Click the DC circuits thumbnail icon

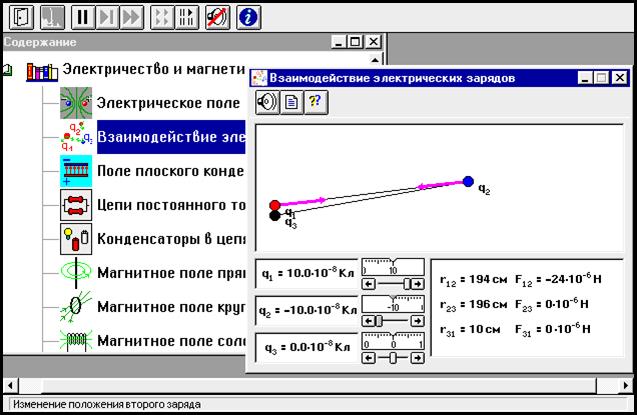click(x=76, y=205)
